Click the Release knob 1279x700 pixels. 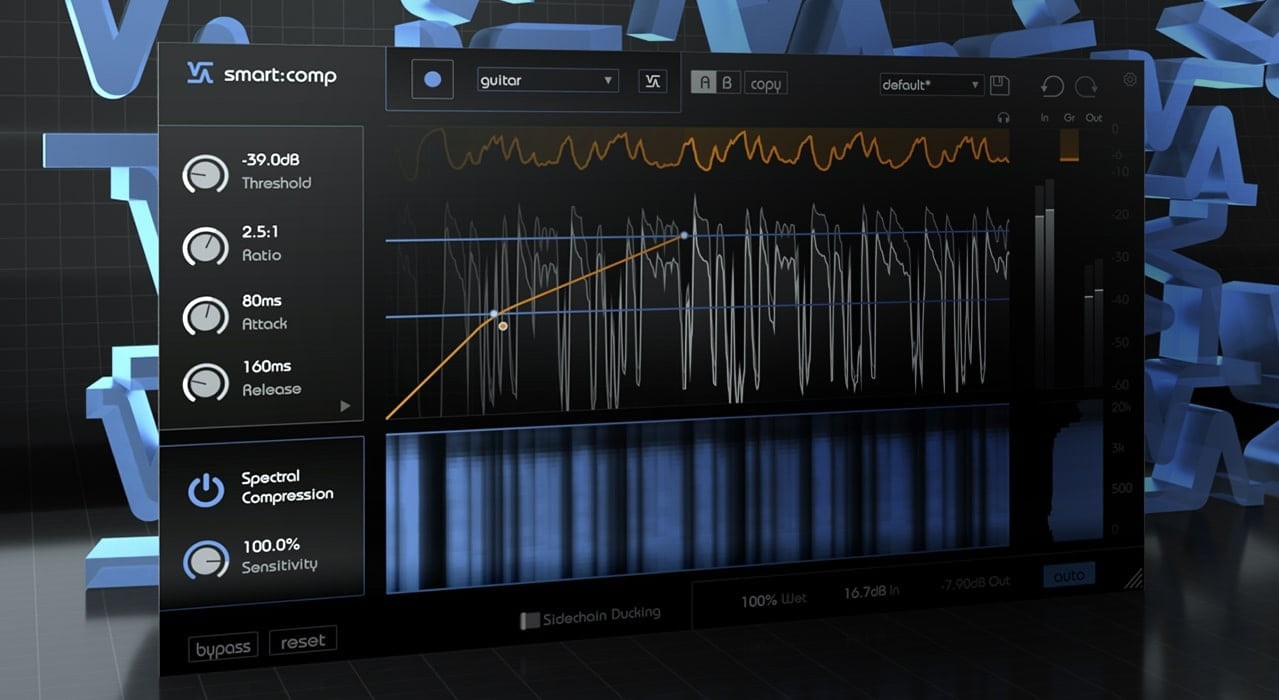tap(205, 381)
